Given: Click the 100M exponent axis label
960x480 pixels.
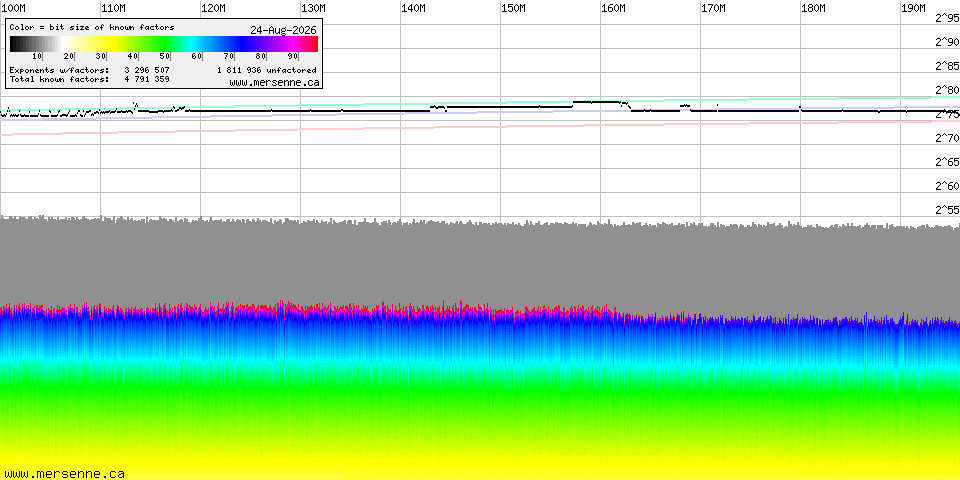Looking at the screenshot, I should pyautogui.click(x=13, y=8).
